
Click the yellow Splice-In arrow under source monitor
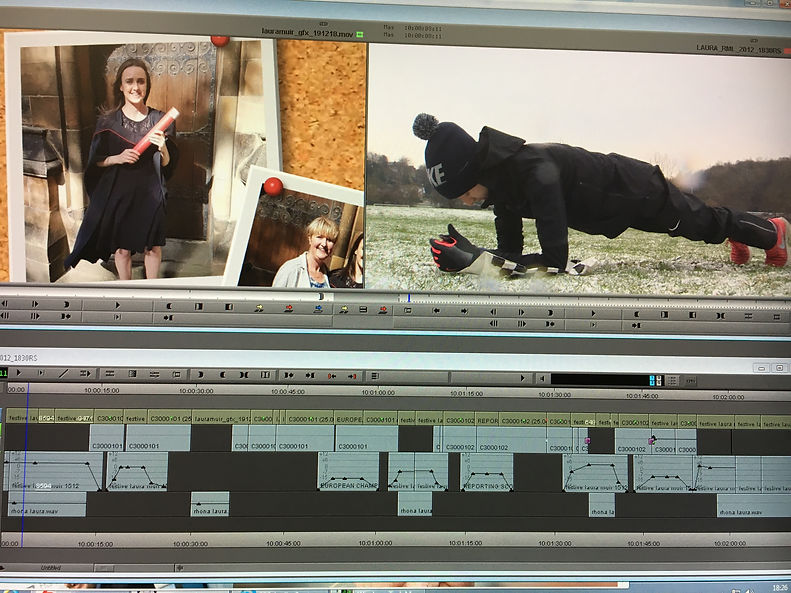259,308
